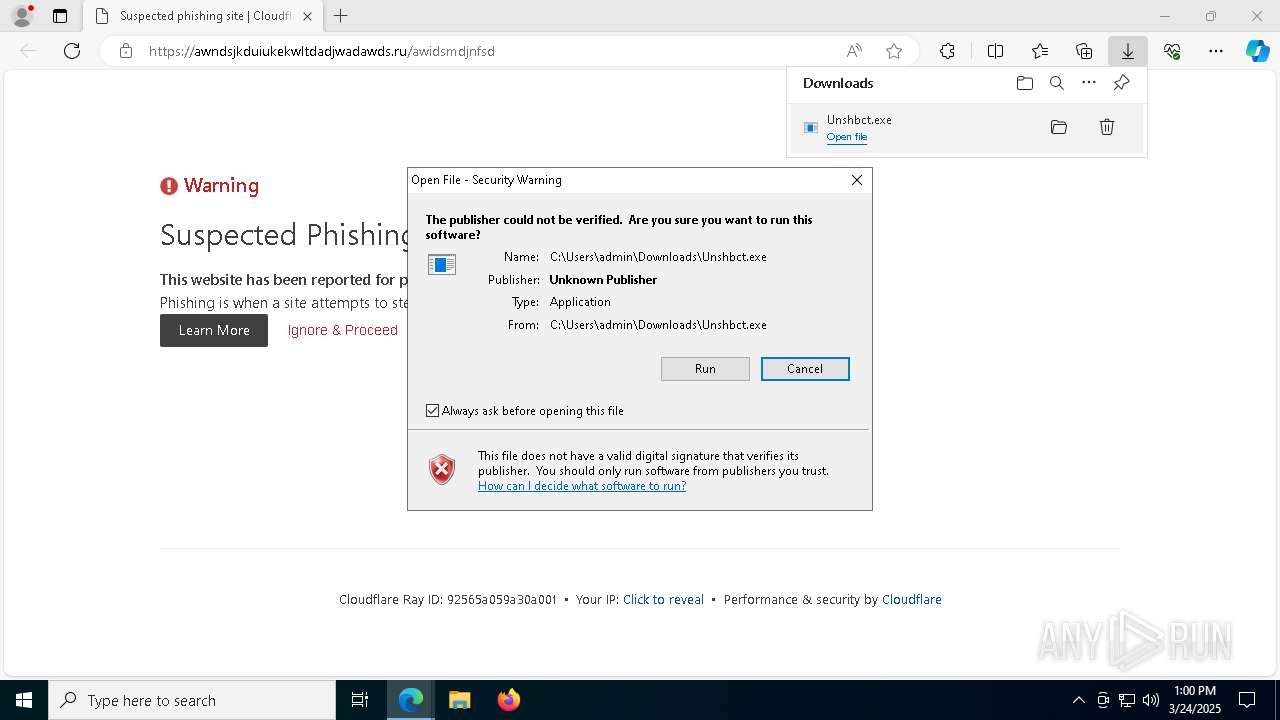Image resolution: width=1280 pixels, height=720 pixels.
Task: Switch to Edge in the taskbar
Action: tap(411, 700)
